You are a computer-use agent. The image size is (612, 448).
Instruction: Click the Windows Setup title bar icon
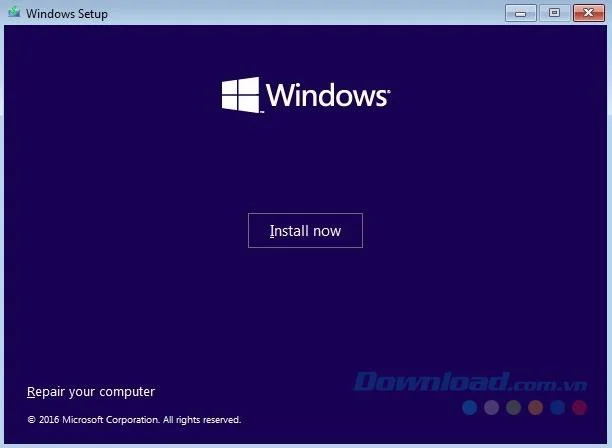(x=14, y=12)
